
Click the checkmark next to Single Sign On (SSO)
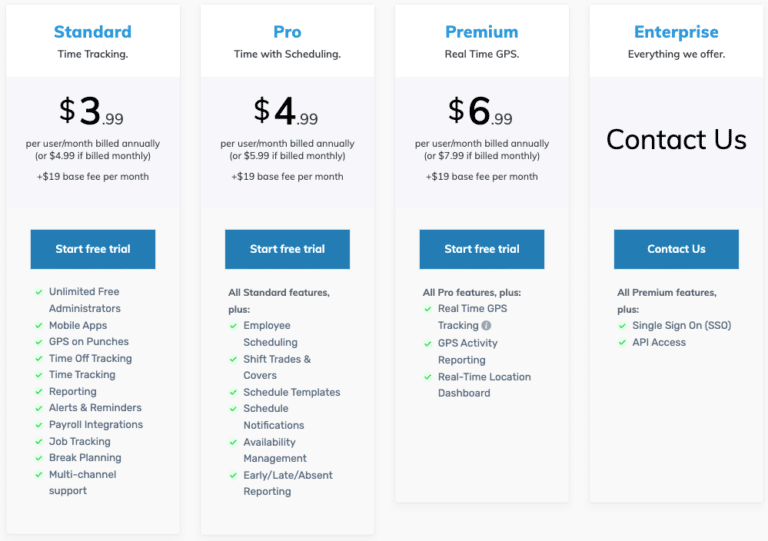coord(622,325)
